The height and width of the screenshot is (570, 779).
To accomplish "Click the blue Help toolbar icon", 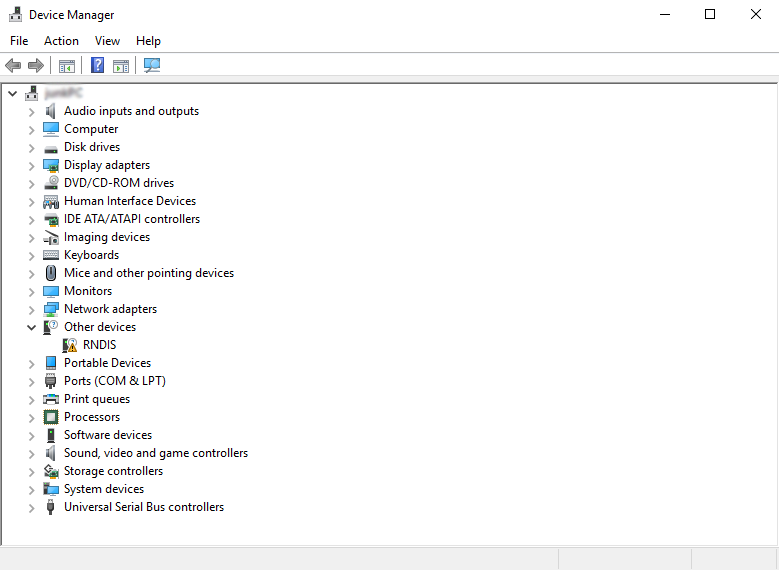I will [97, 66].
